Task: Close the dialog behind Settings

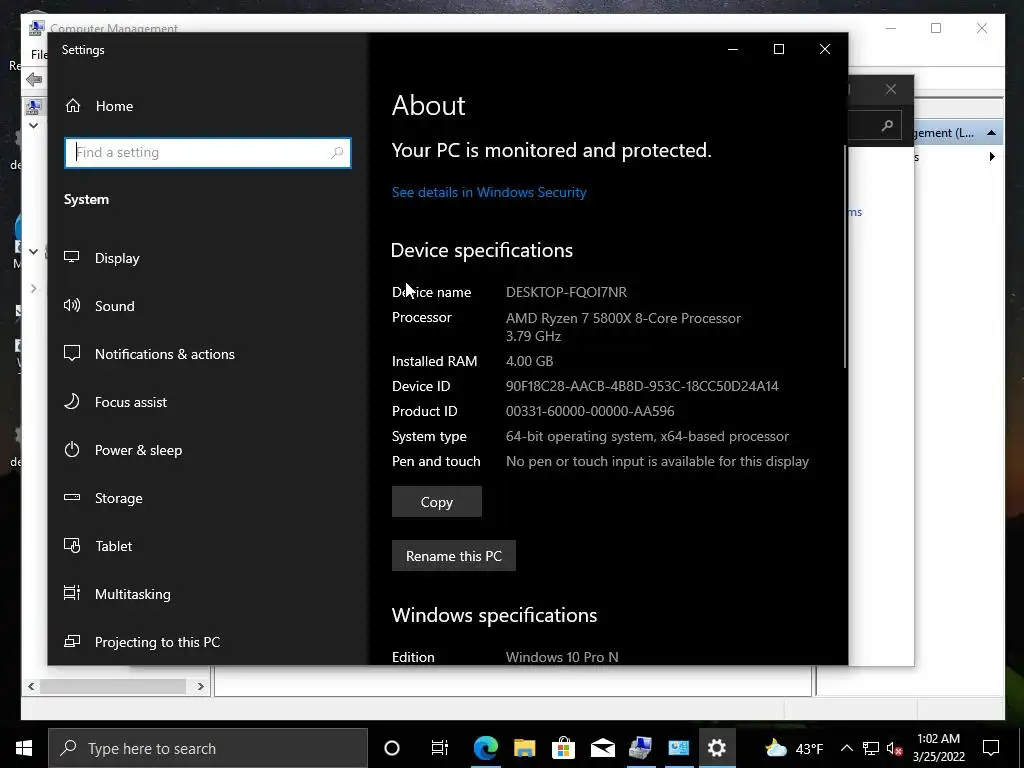Action: pos(891,89)
